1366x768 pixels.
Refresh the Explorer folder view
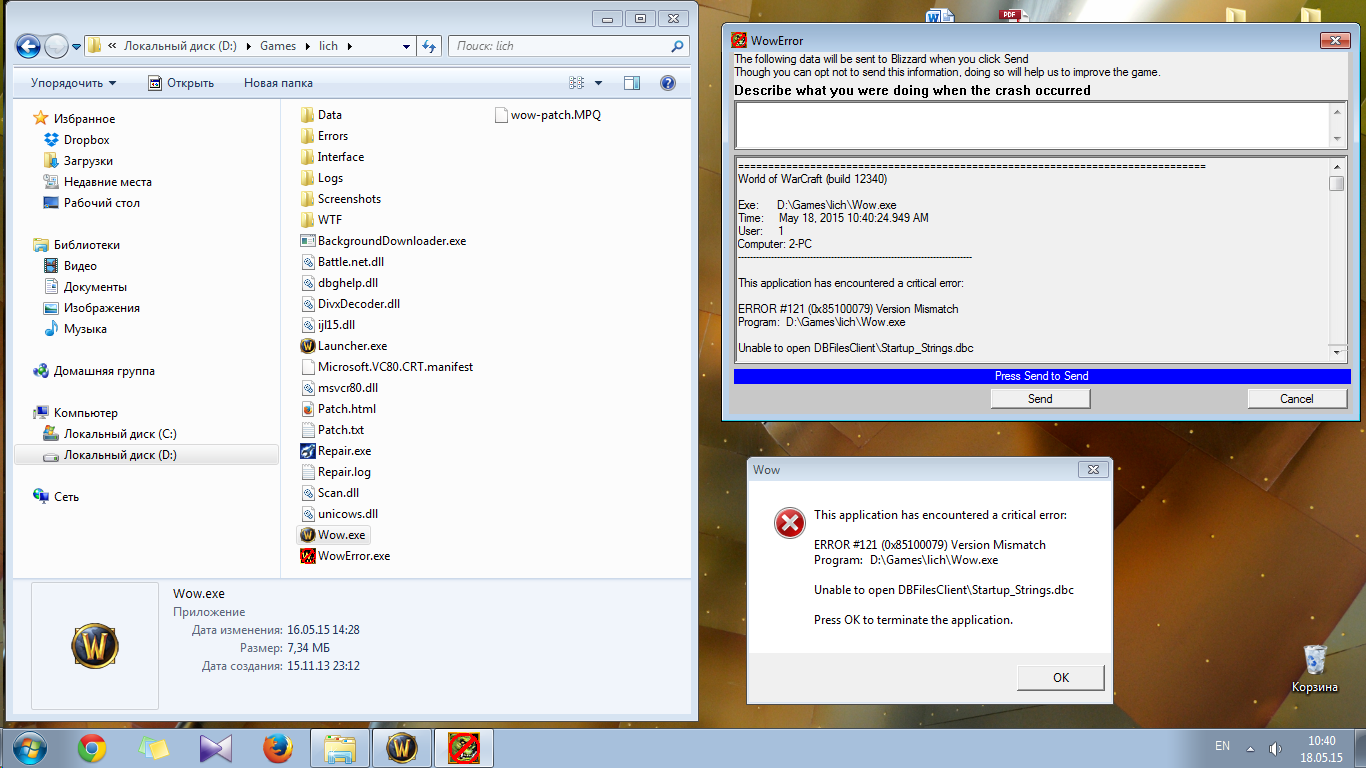tap(430, 46)
